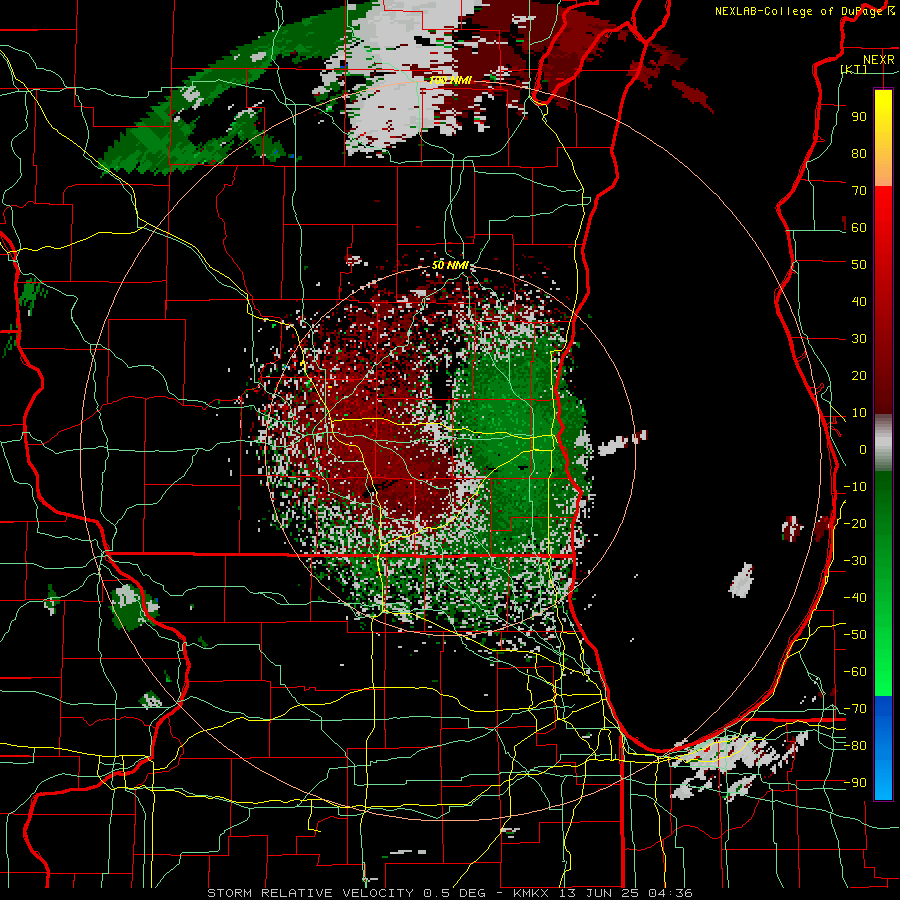Click the 30 label on velocity scale

point(859,339)
